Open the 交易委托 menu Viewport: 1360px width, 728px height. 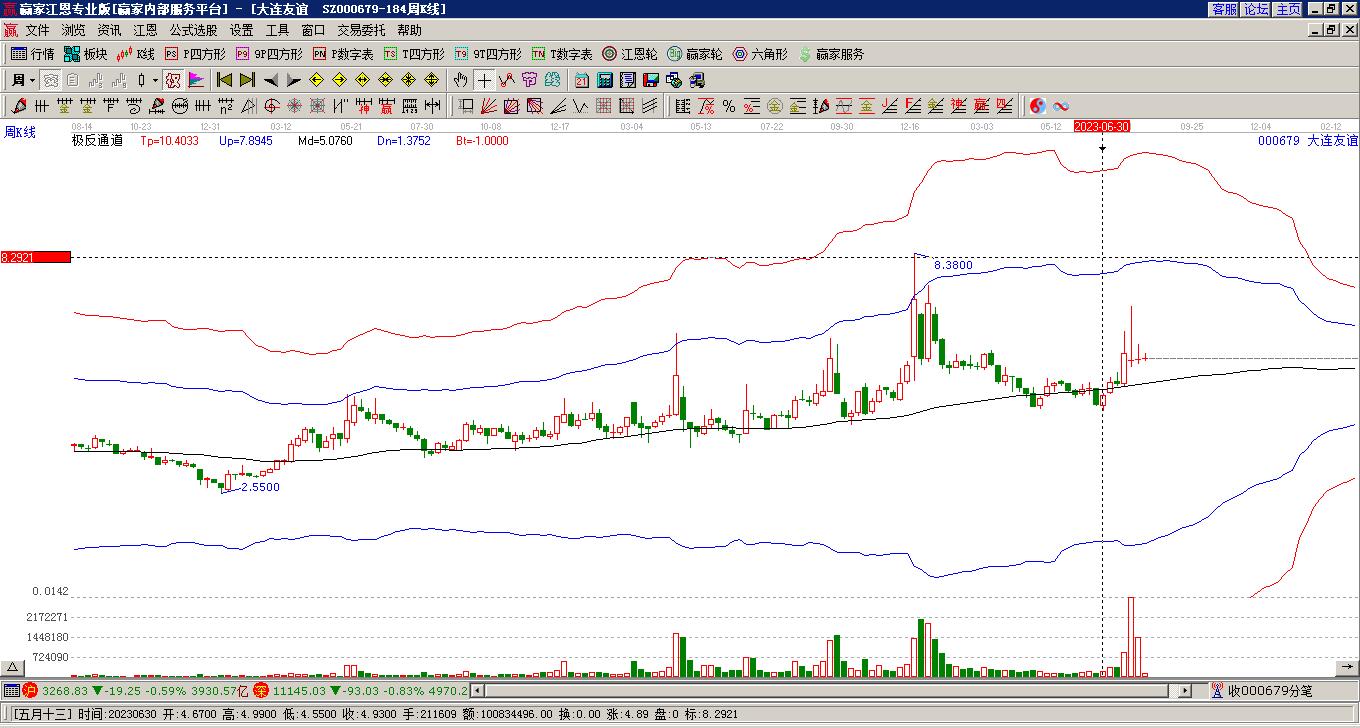[361, 30]
